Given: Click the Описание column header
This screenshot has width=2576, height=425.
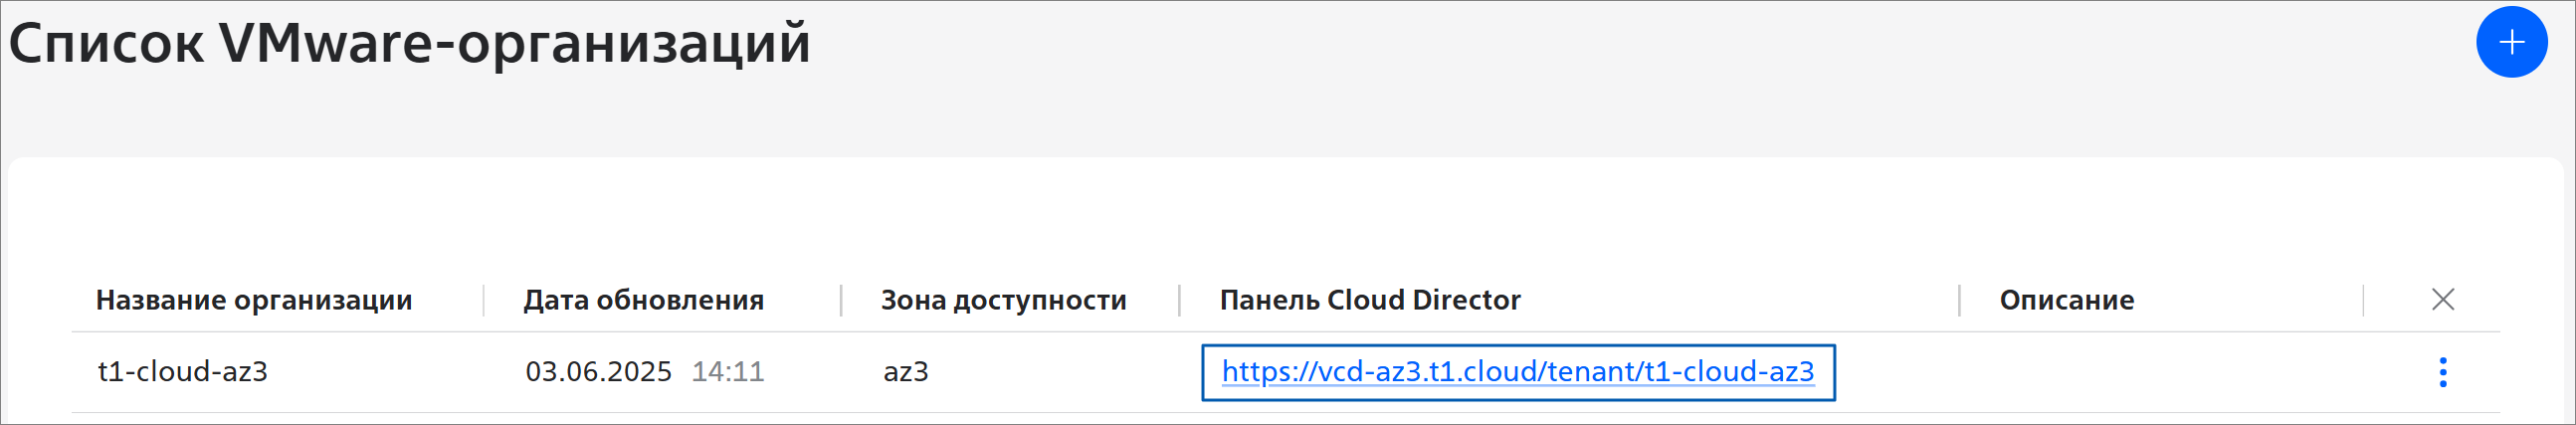Looking at the screenshot, I should (2066, 300).
